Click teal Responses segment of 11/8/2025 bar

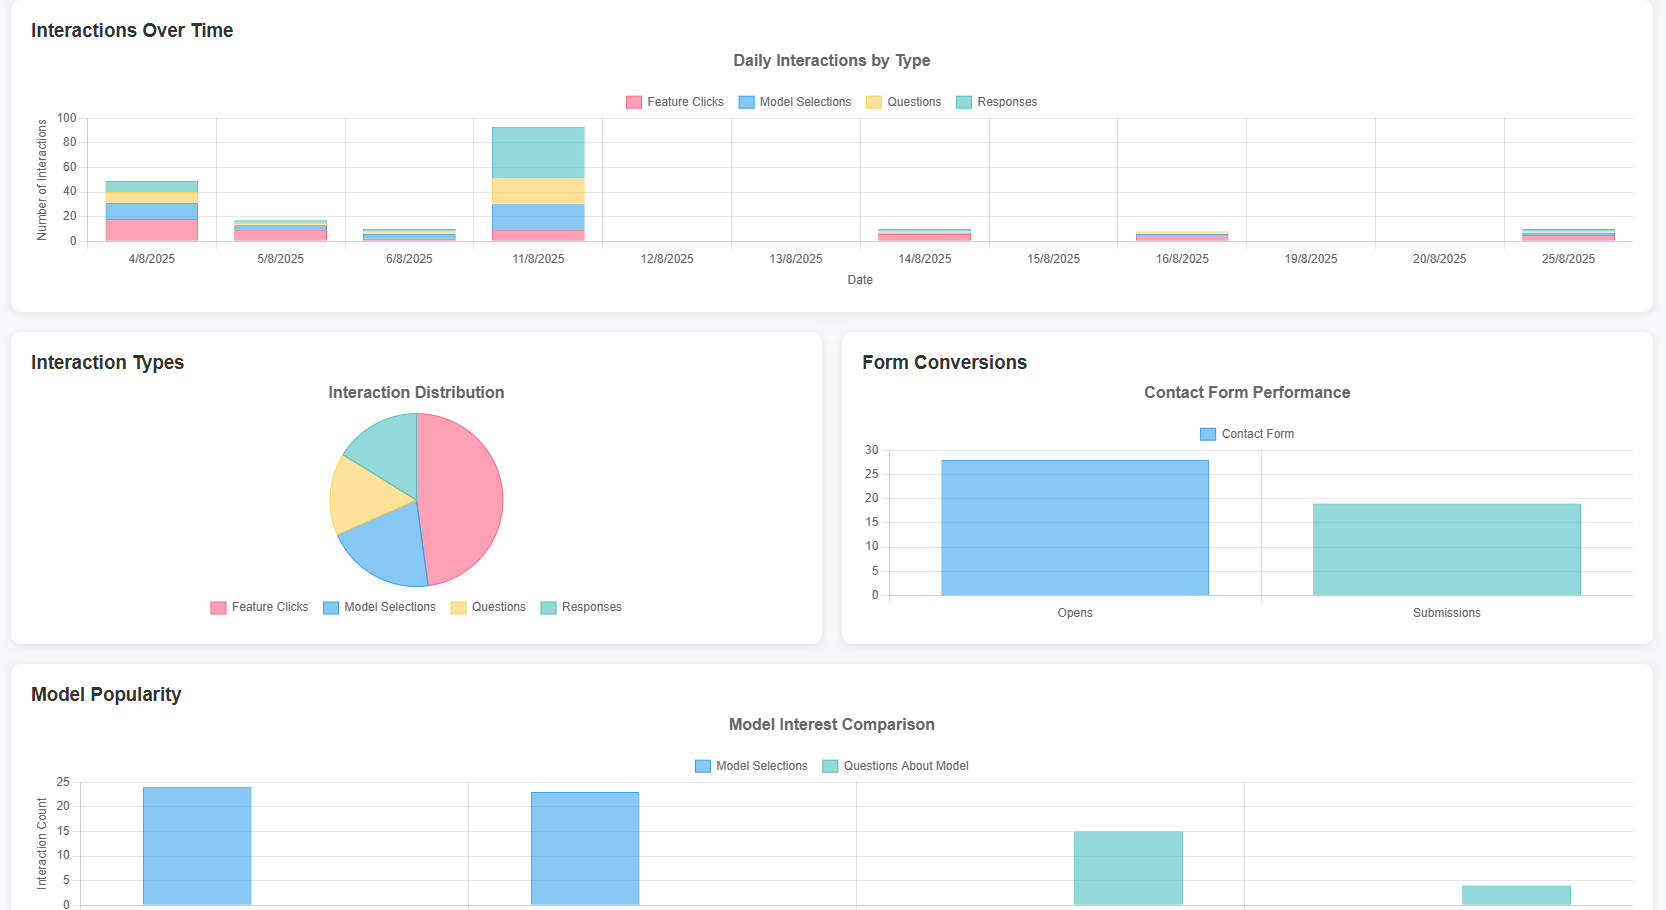pyautogui.click(x=538, y=152)
